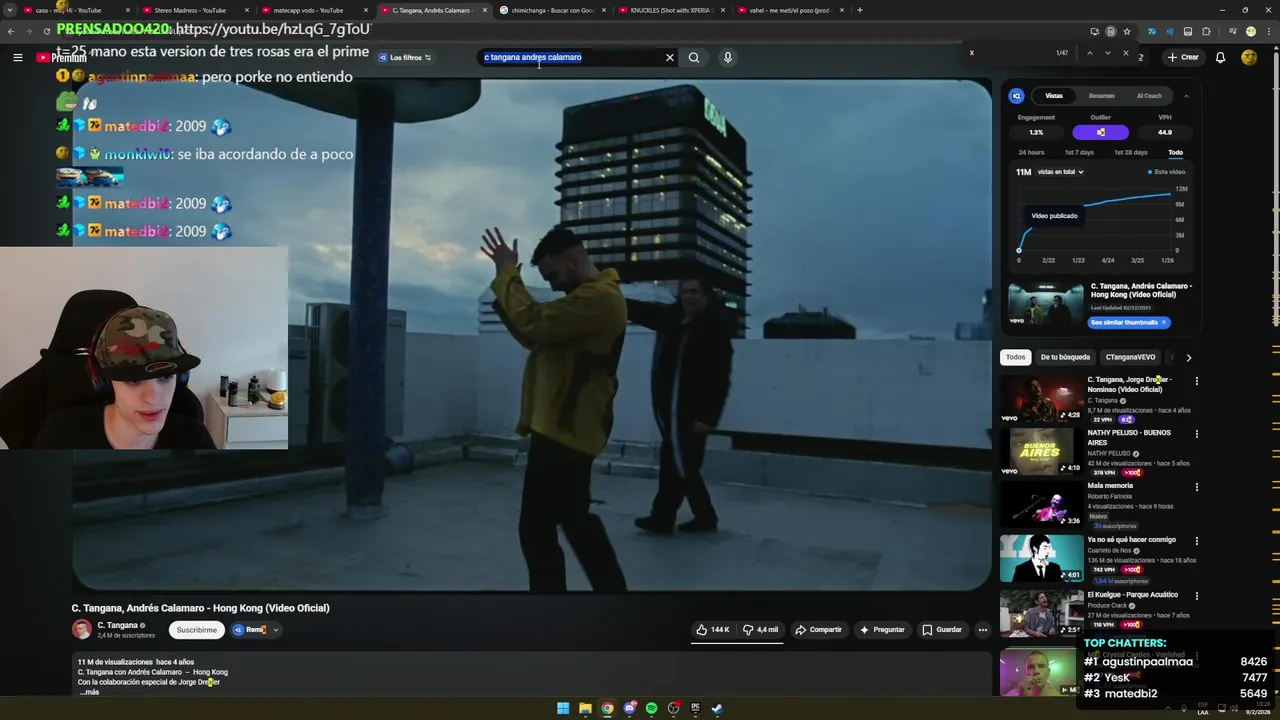The height and width of the screenshot is (720, 1280).
Task: Toggle the Outlier metric pill
Action: click(1100, 132)
